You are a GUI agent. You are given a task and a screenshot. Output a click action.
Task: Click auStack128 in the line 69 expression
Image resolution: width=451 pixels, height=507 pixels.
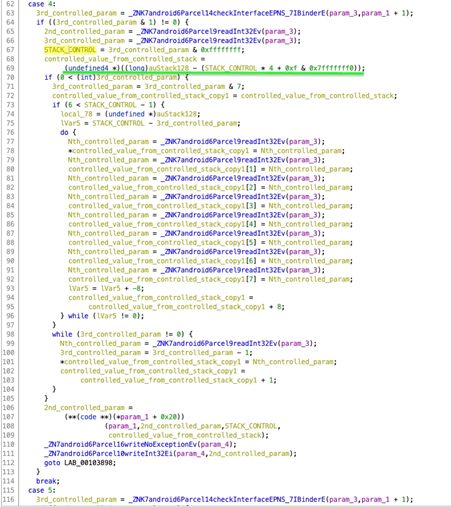point(169,68)
